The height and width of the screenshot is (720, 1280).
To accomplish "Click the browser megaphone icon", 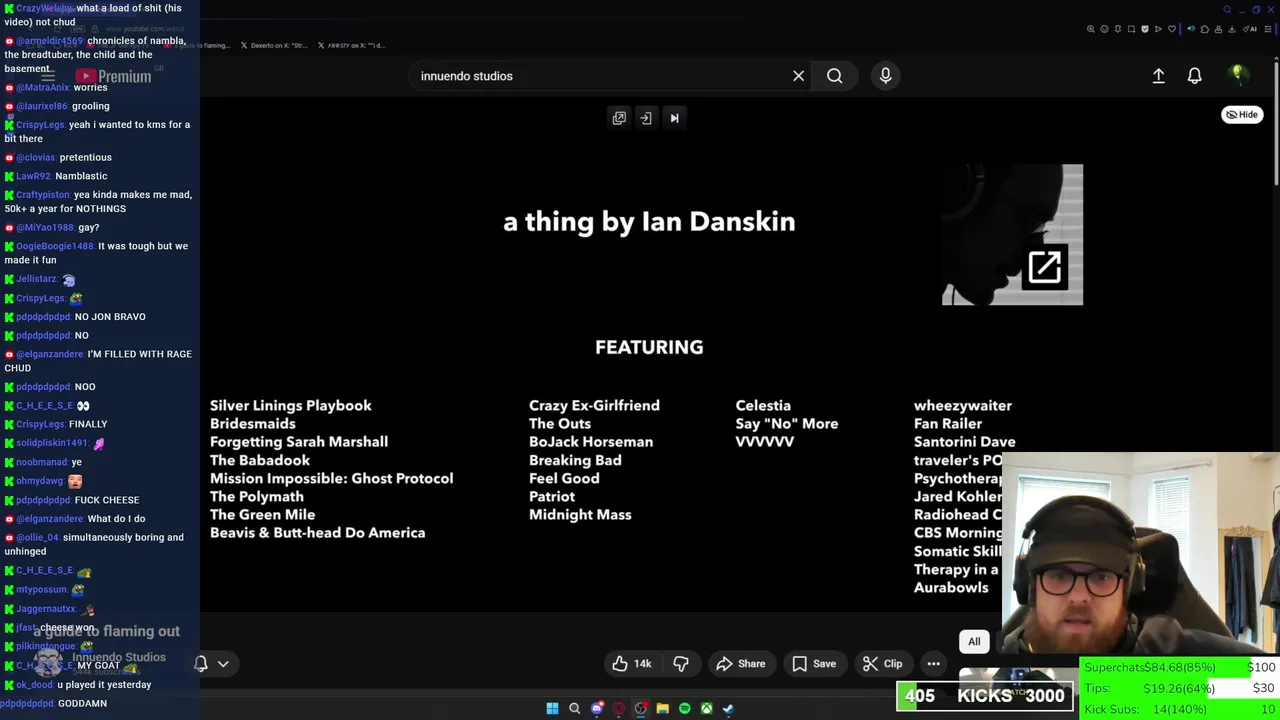I will click(1191, 29).
